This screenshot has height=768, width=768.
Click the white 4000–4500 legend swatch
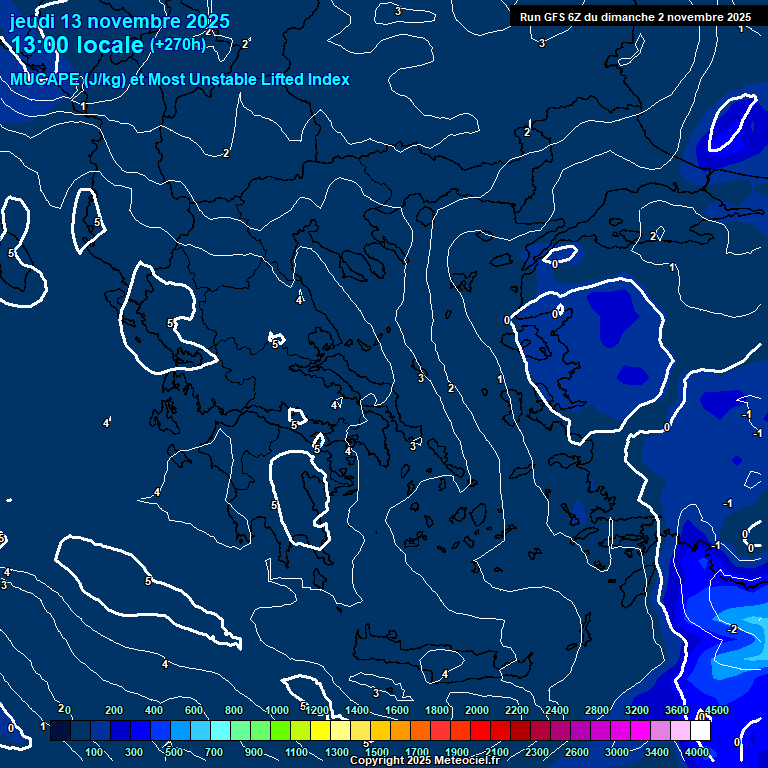(700, 730)
